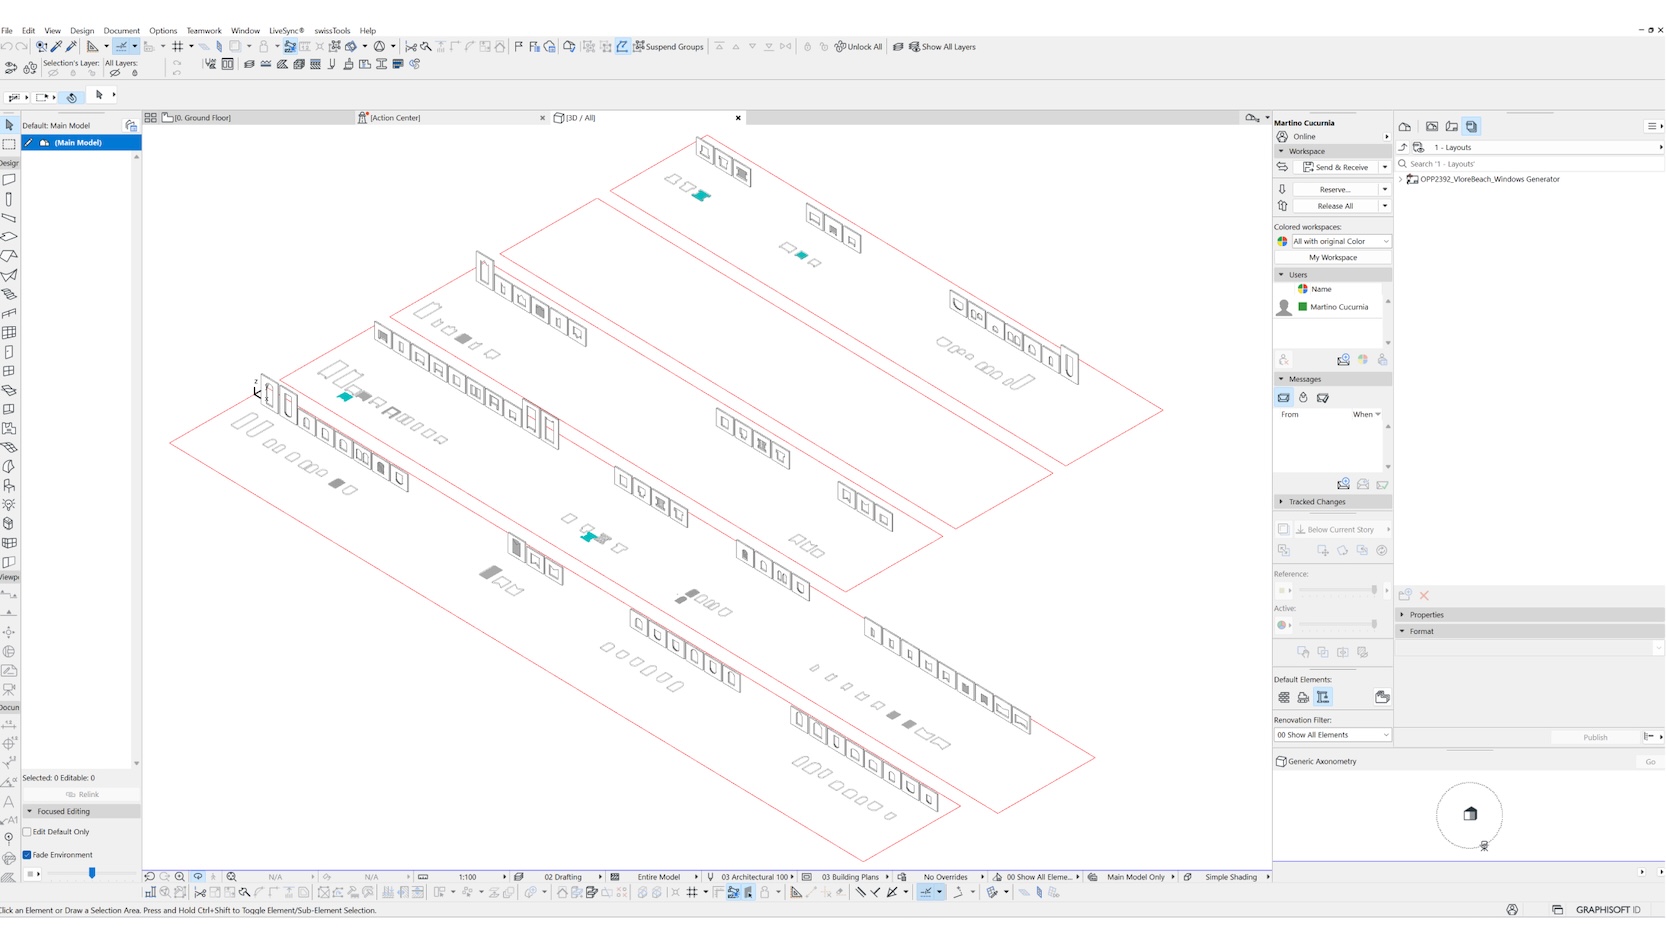Screen dimensions: 1666x935
Task: Open the Renovation Filter dropdown
Action: pyautogui.click(x=1332, y=735)
